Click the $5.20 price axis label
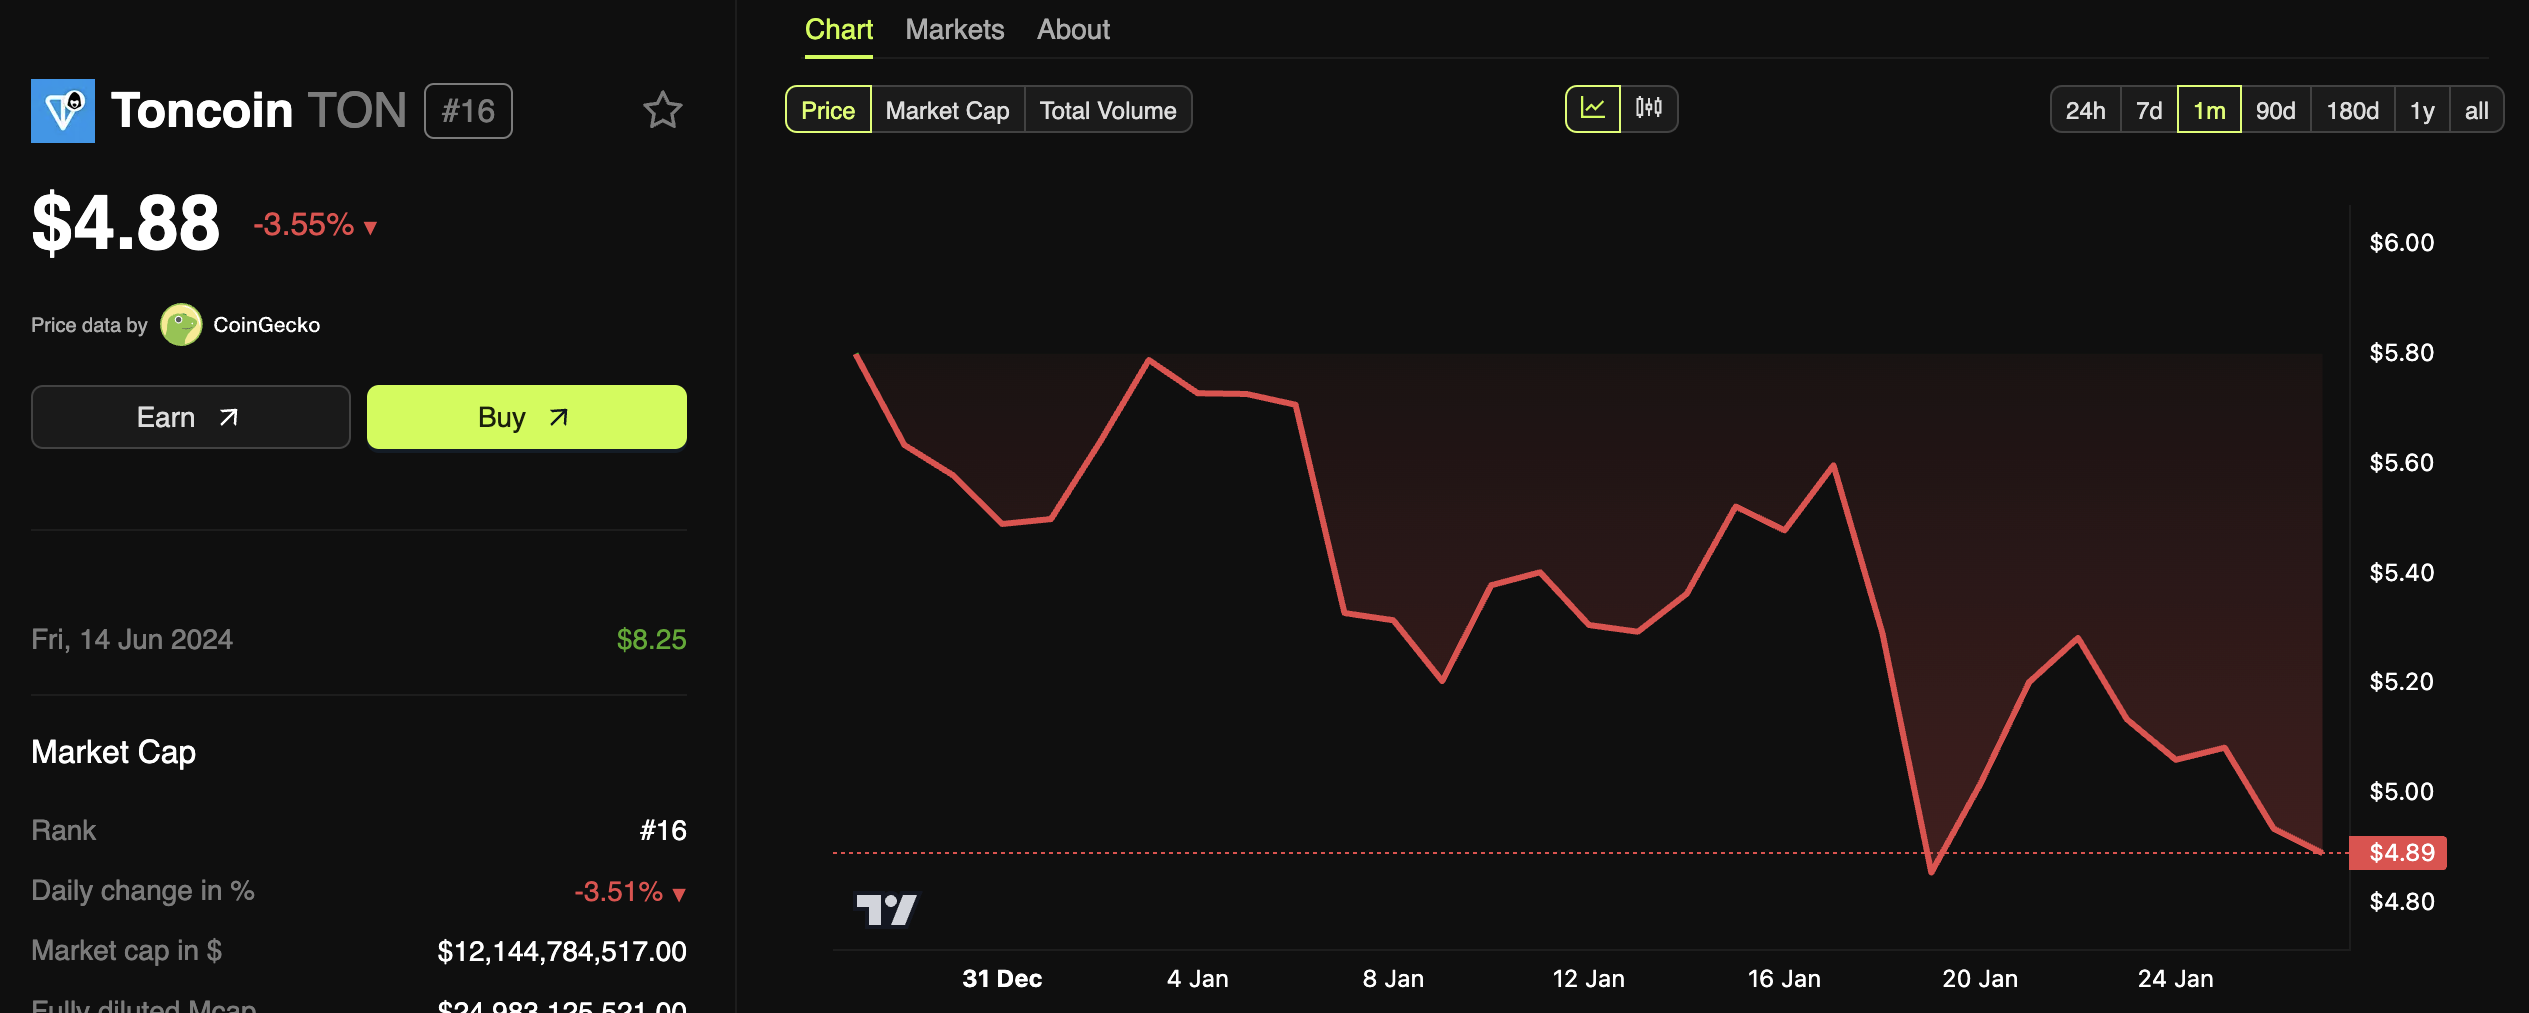2529x1013 pixels. 2402,681
